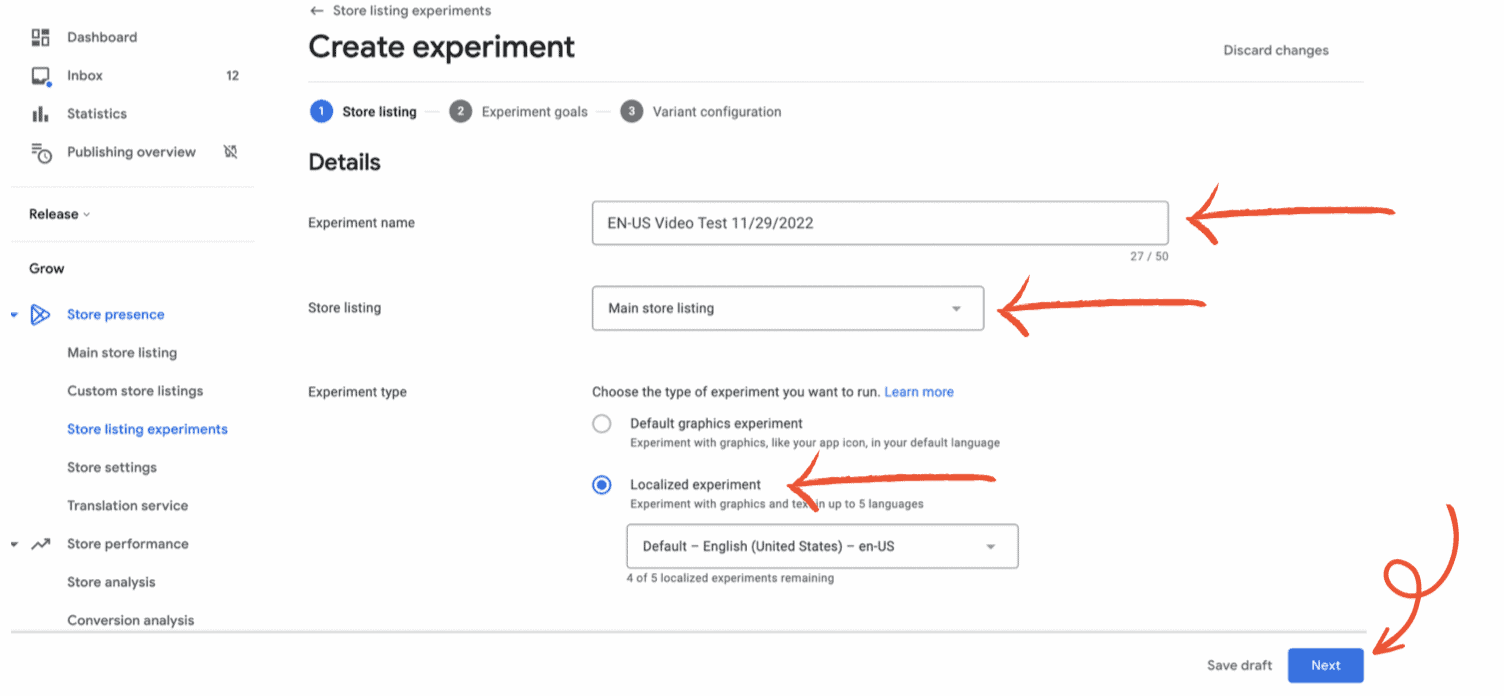This screenshot has width=1504, height=696.
Task: Click the managed publishing off icon
Action: point(231,152)
